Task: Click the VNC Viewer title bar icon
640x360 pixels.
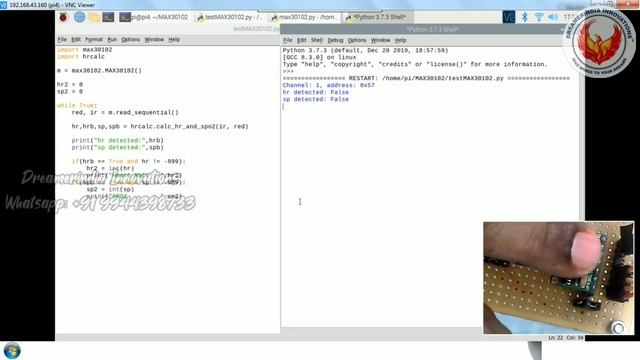Action: pos(4,5)
